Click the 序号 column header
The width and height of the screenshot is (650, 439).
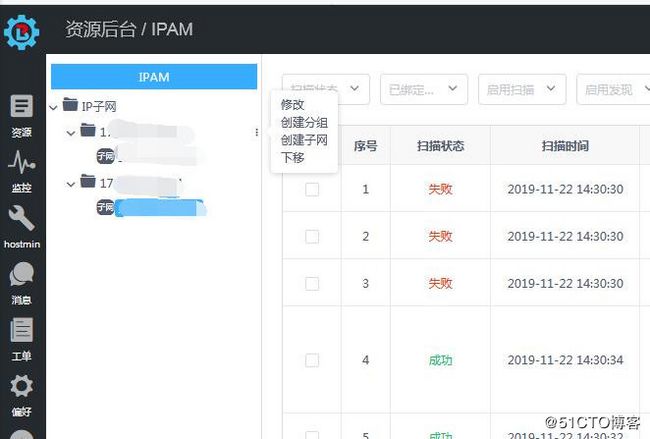point(366,146)
